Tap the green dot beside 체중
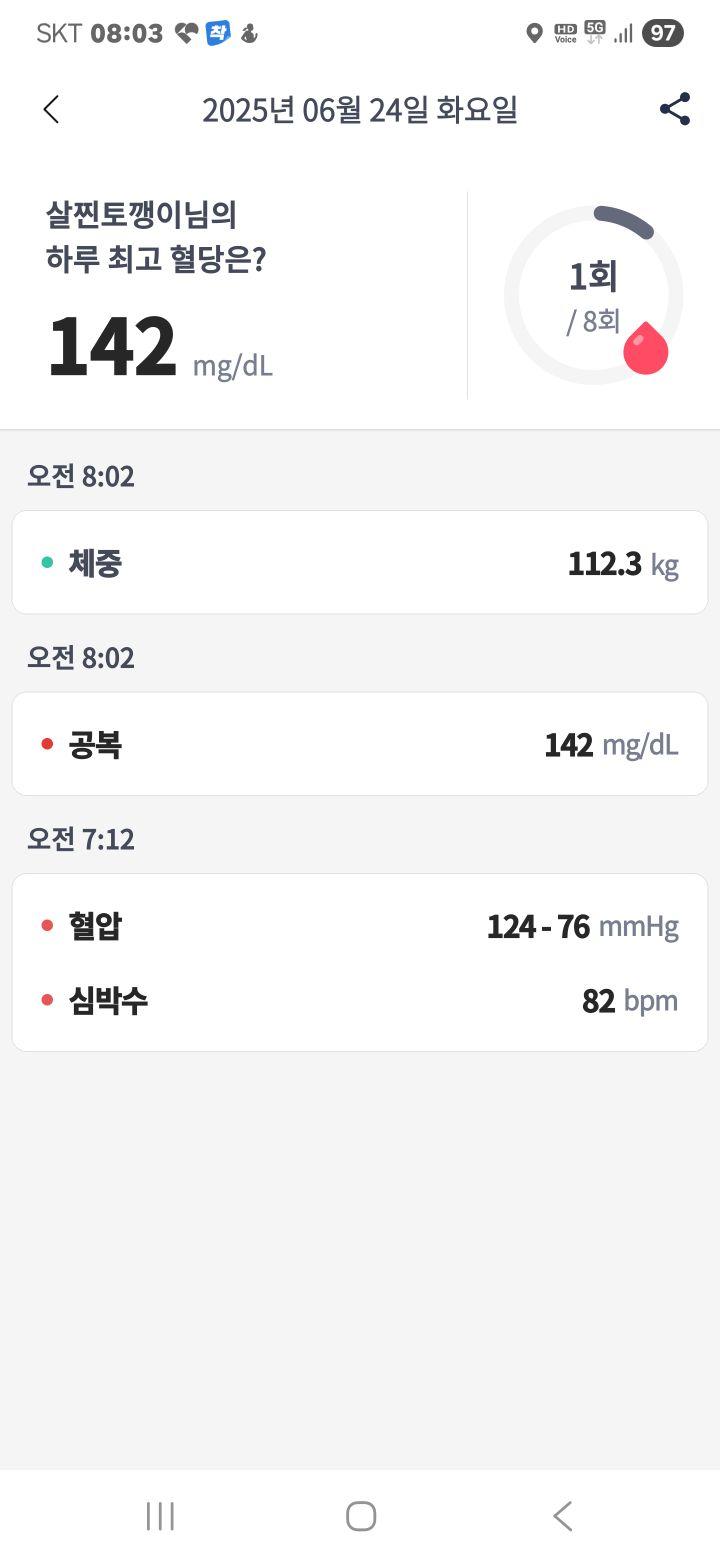This screenshot has height=1560, width=720. tap(47, 563)
